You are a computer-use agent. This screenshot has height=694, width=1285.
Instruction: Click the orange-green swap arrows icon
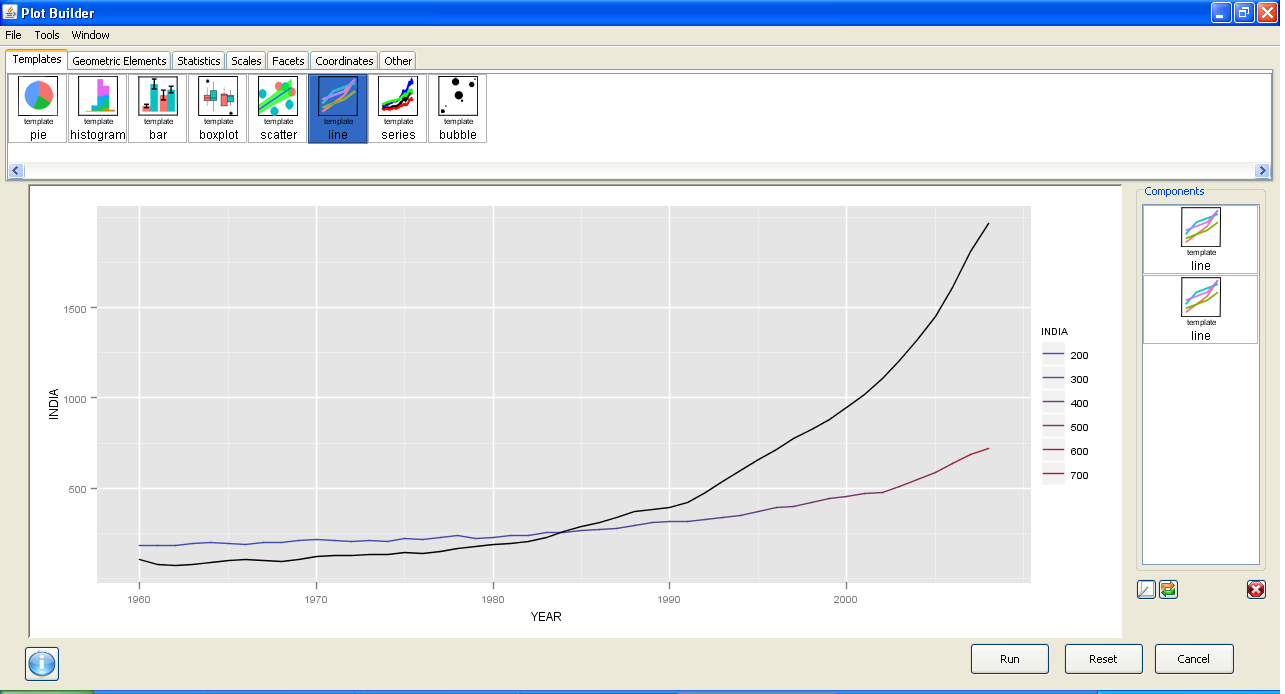click(1168, 589)
